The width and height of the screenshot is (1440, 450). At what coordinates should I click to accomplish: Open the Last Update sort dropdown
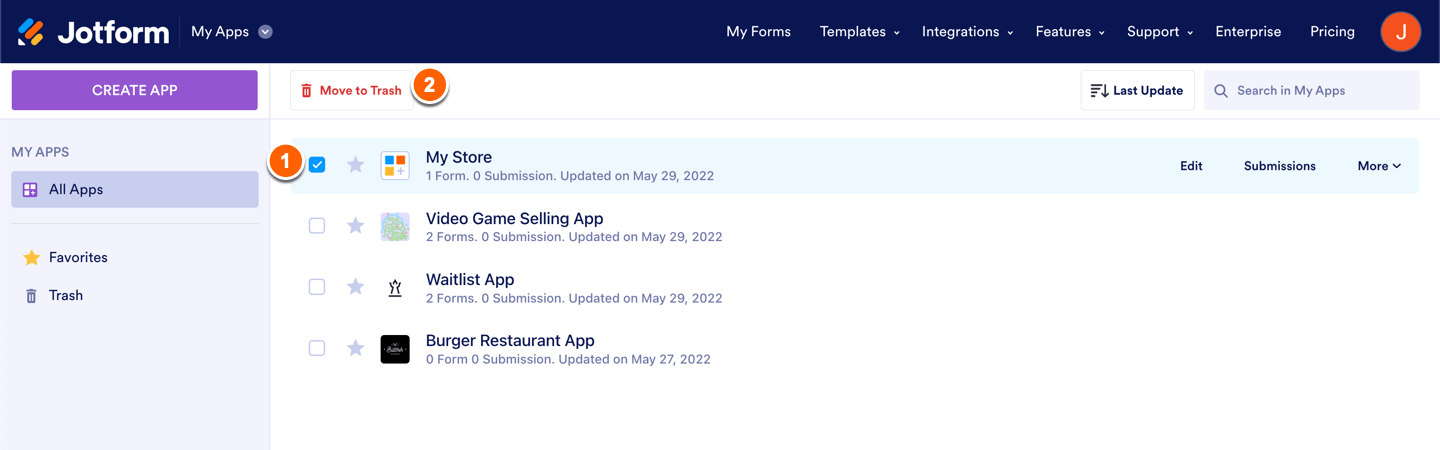coord(1137,91)
